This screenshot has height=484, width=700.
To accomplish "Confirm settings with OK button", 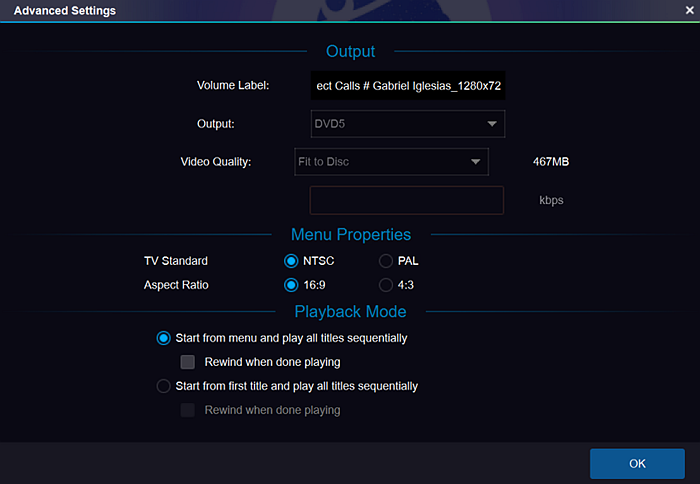I will pyautogui.click(x=637, y=463).
